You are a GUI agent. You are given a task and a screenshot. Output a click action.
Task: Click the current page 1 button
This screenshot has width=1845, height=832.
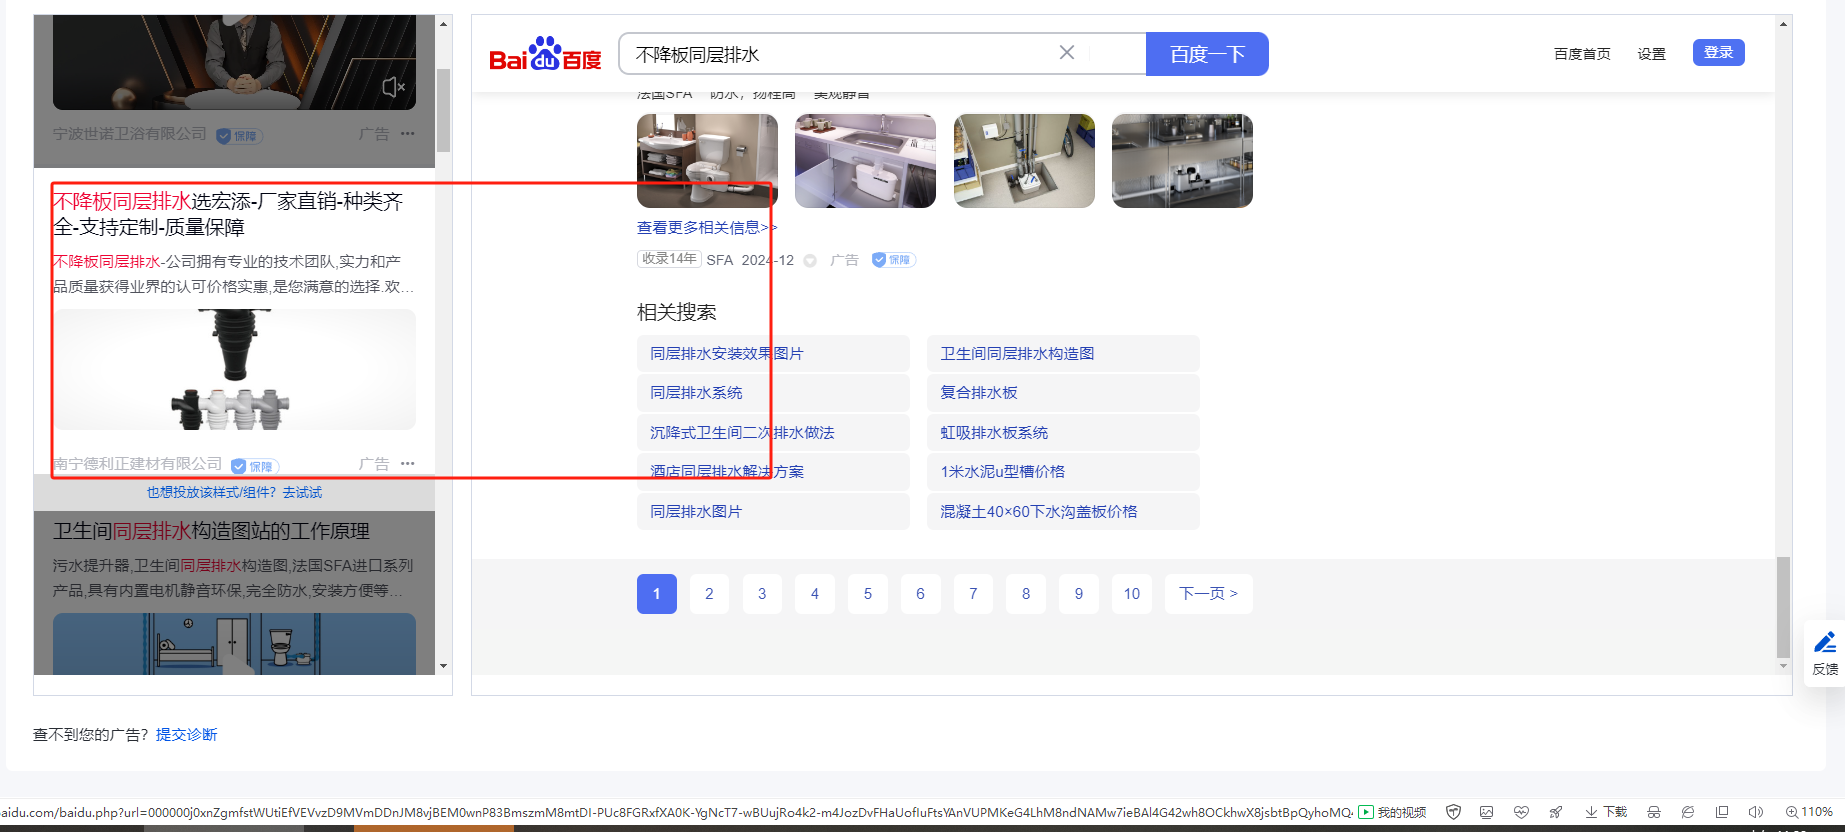pos(657,594)
